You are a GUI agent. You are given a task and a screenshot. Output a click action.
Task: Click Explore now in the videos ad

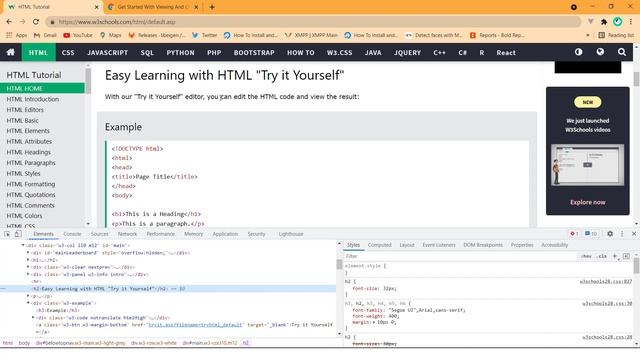[x=588, y=202]
